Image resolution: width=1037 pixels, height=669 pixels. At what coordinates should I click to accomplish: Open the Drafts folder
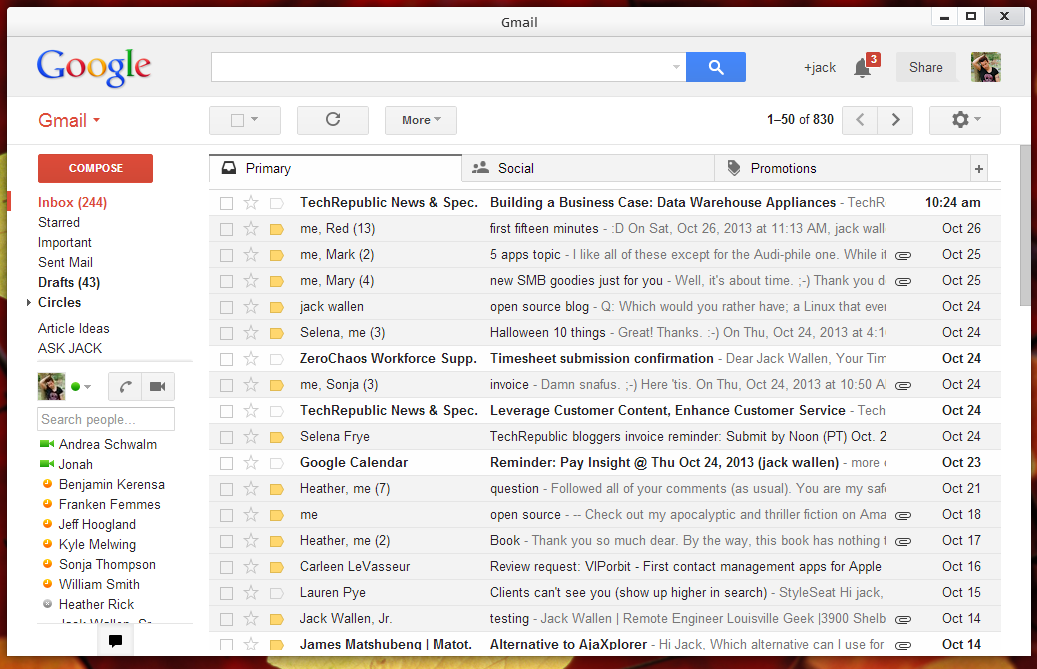69,282
